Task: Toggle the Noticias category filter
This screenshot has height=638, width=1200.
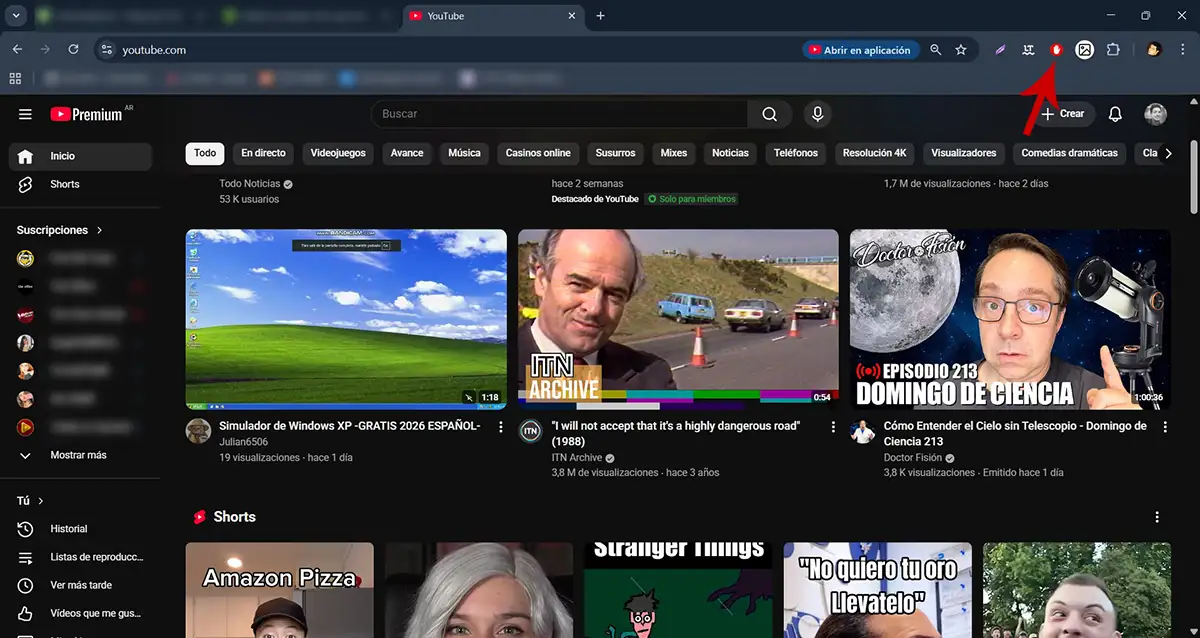Action: coord(729,152)
